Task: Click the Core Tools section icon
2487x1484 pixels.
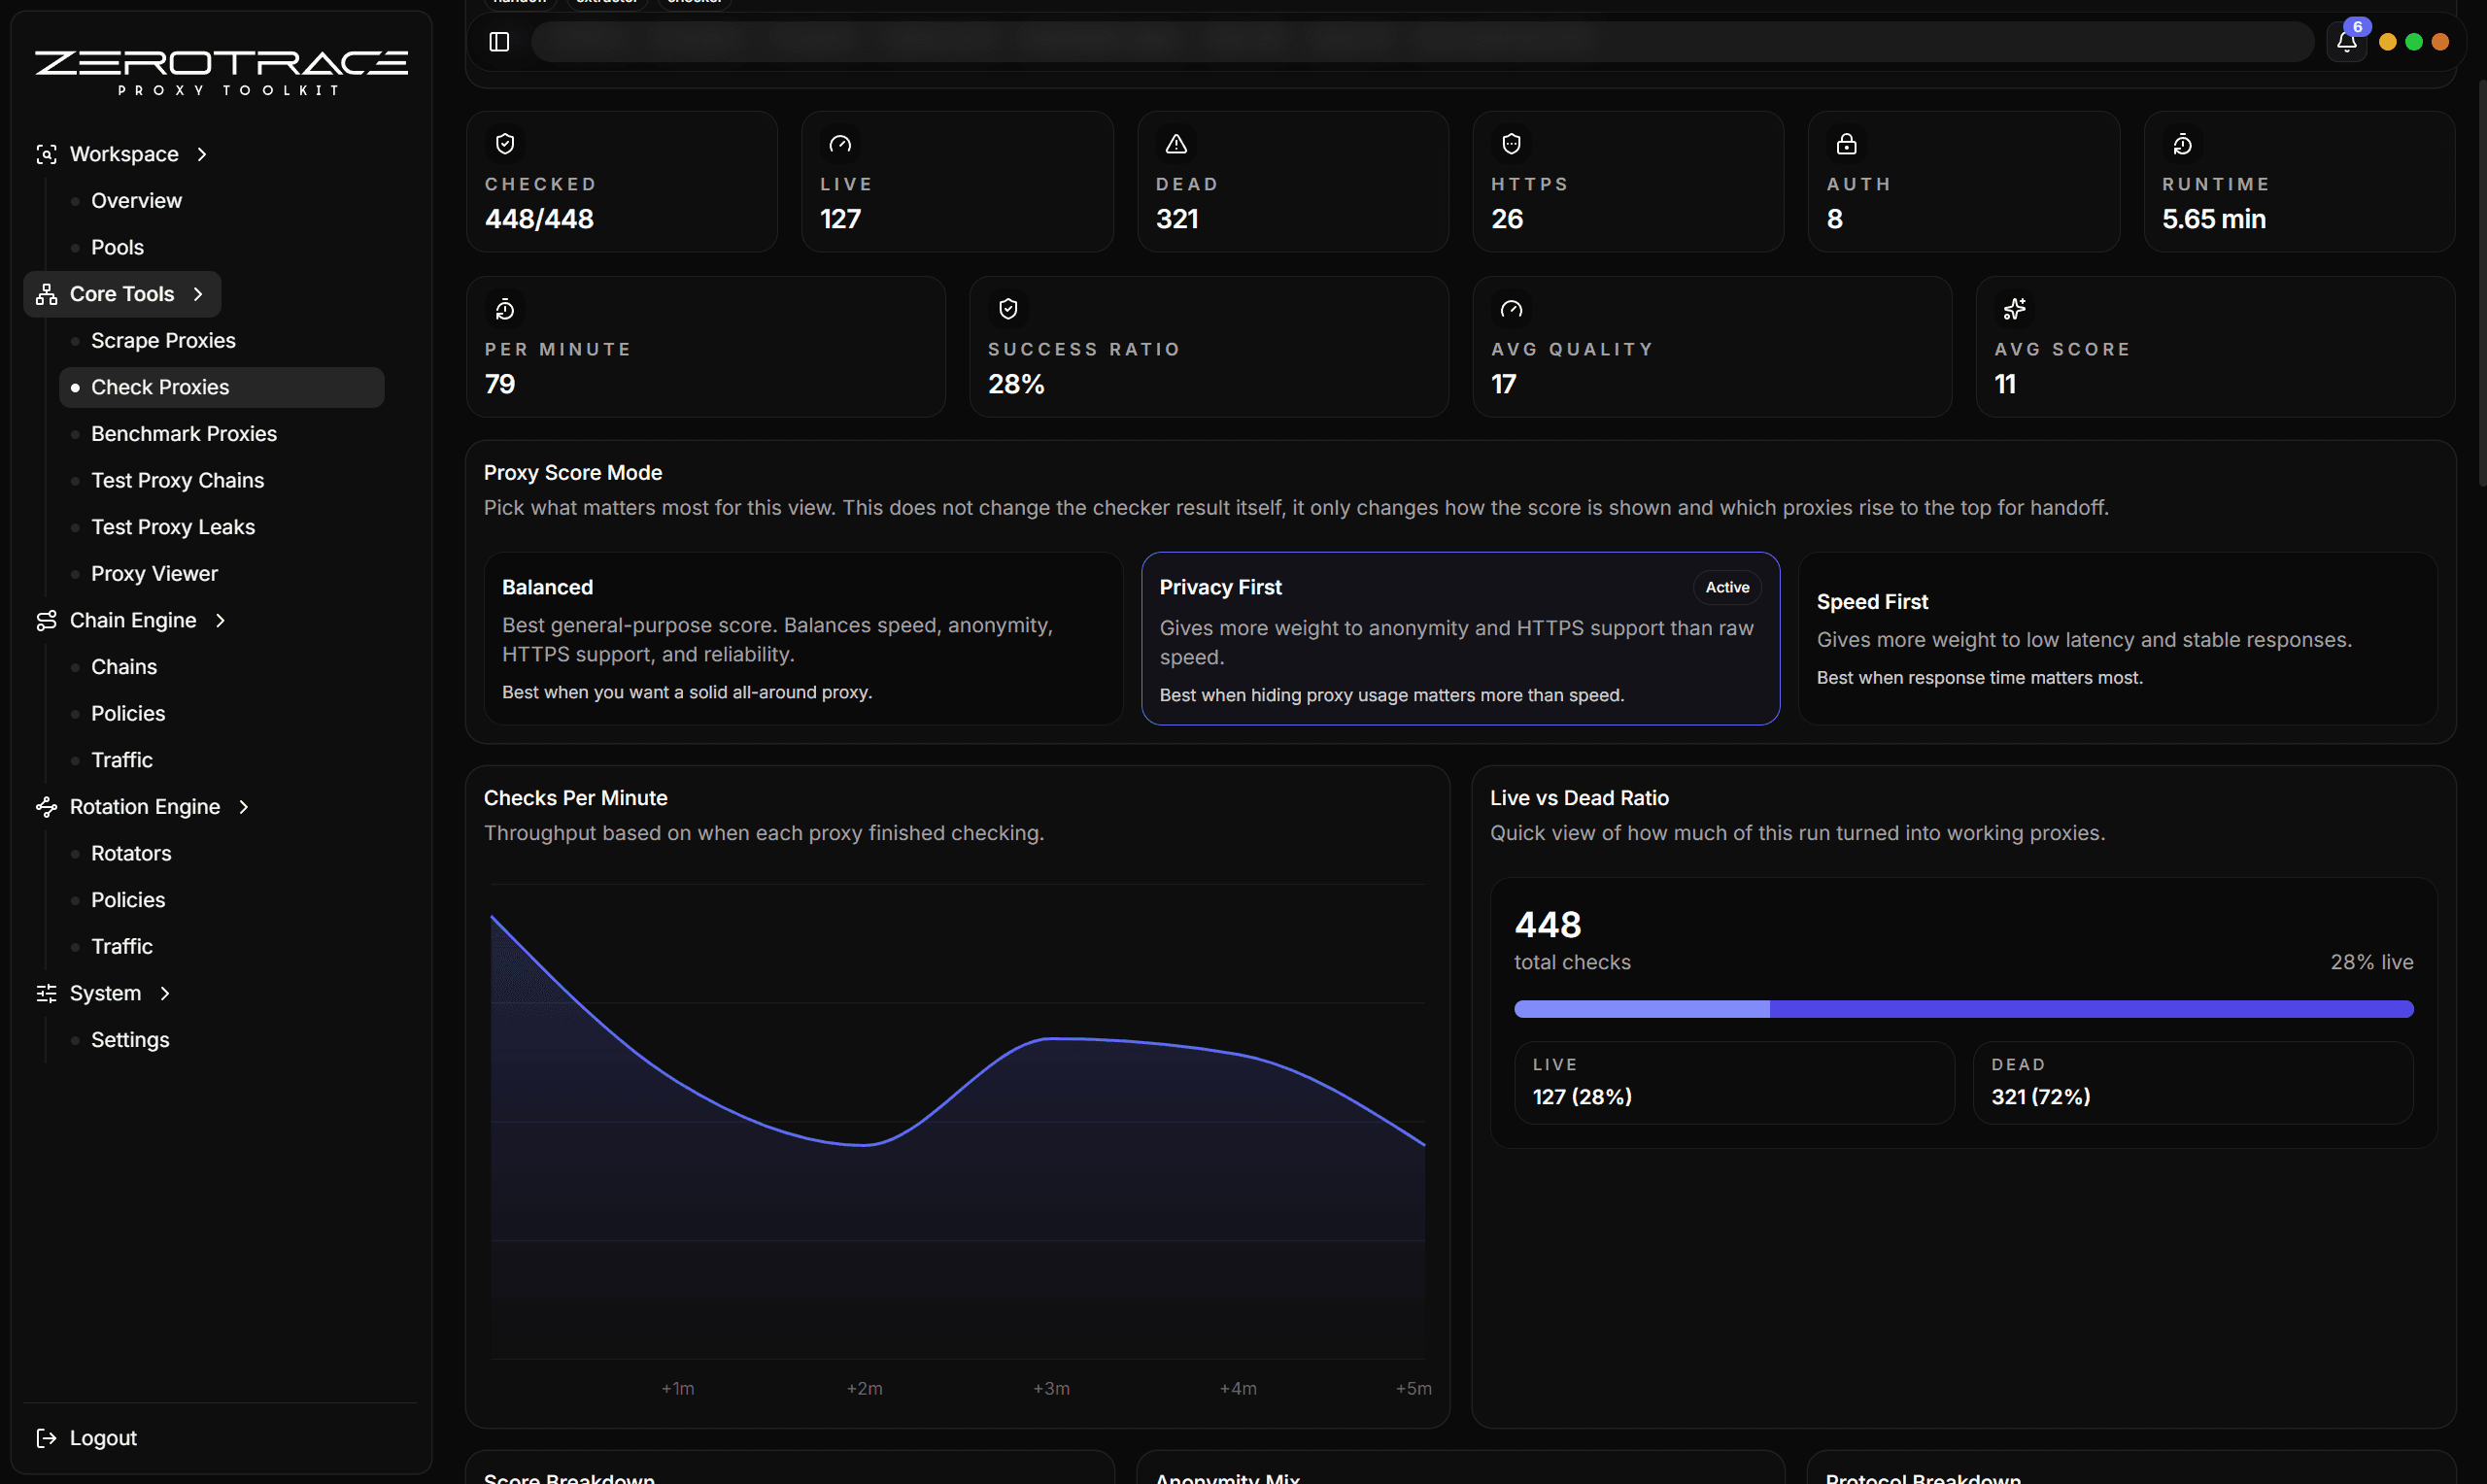Action: point(46,294)
